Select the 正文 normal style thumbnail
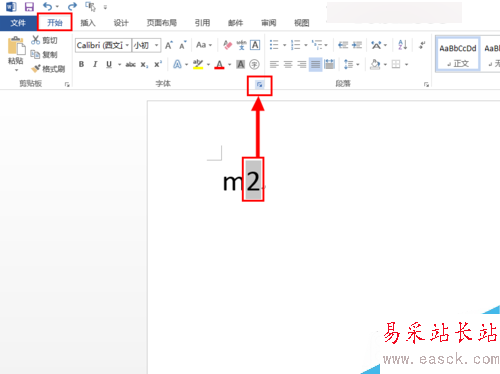 click(458, 54)
